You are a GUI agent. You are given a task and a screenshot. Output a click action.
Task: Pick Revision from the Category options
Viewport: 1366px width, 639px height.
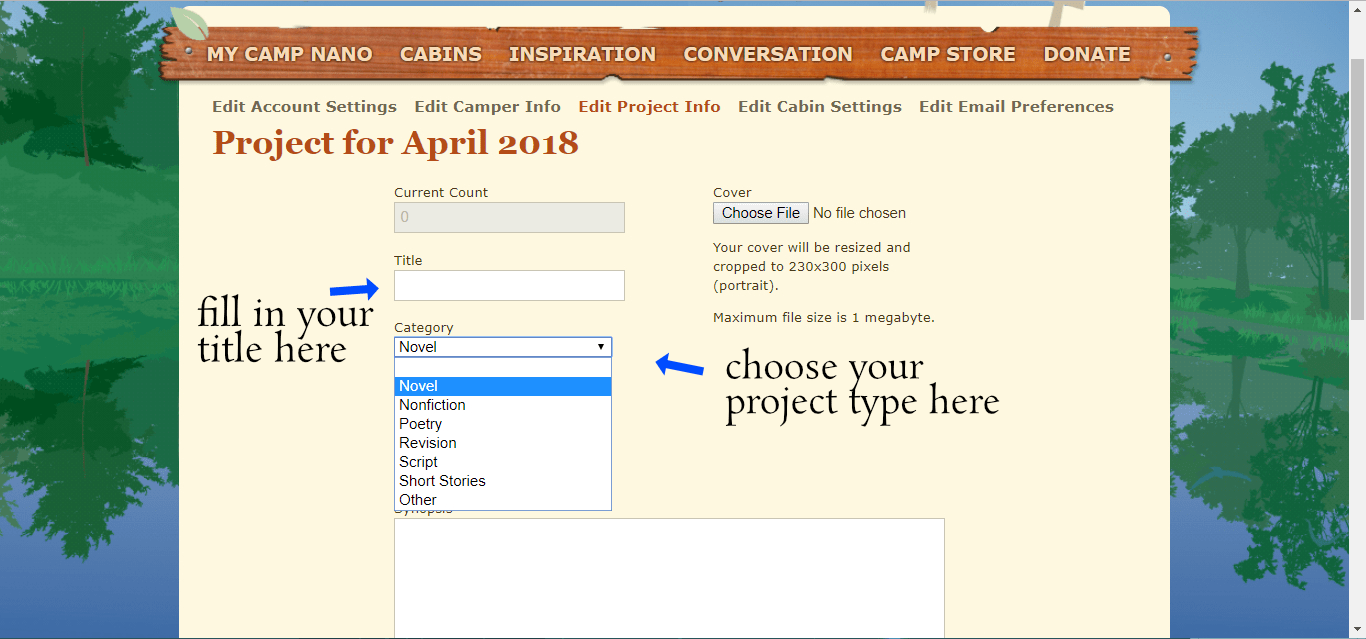point(503,443)
